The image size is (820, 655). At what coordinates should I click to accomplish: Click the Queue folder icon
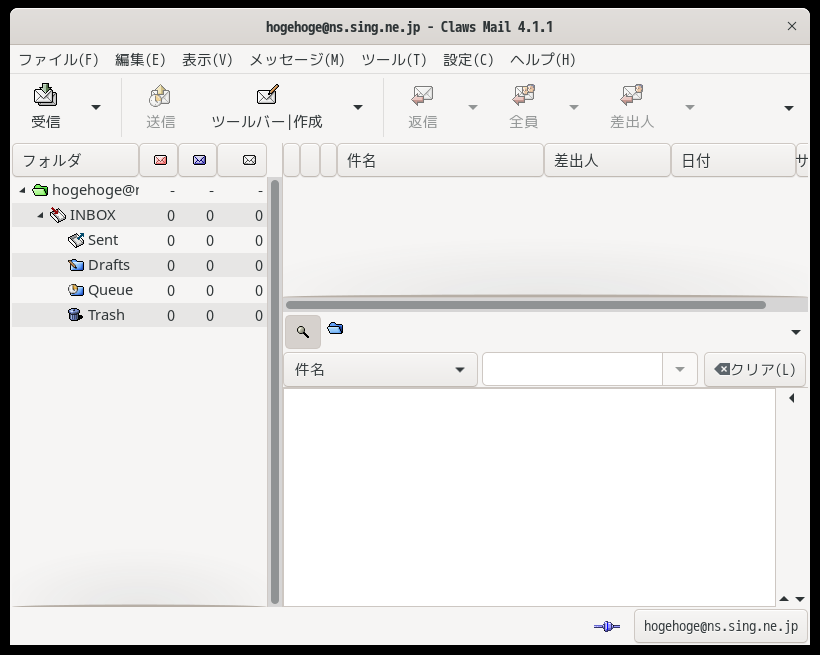(x=76, y=290)
